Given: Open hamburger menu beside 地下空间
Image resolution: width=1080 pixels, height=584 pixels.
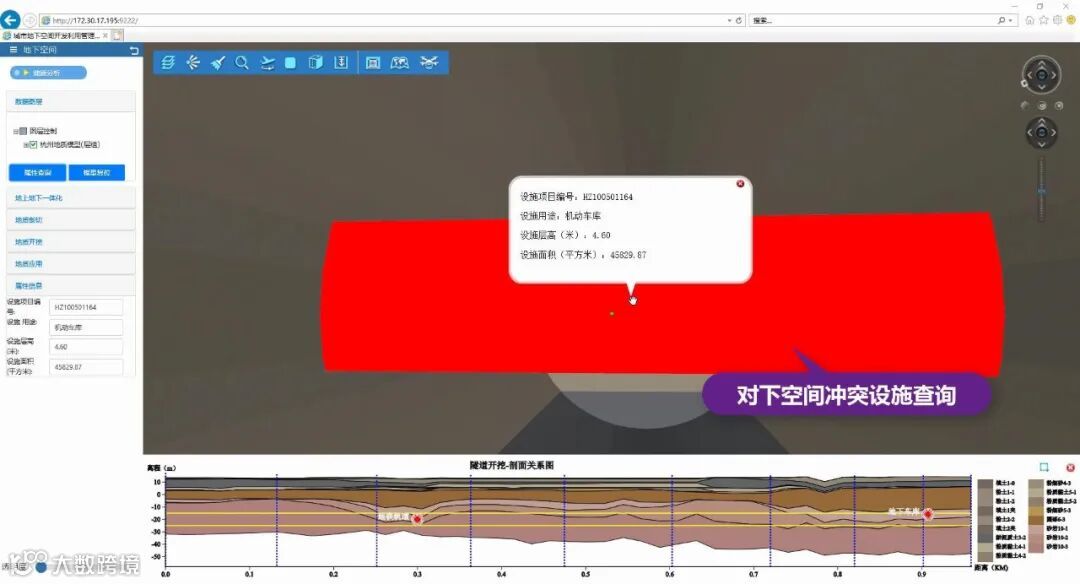Looking at the screenshot, I should click(13, 50).
